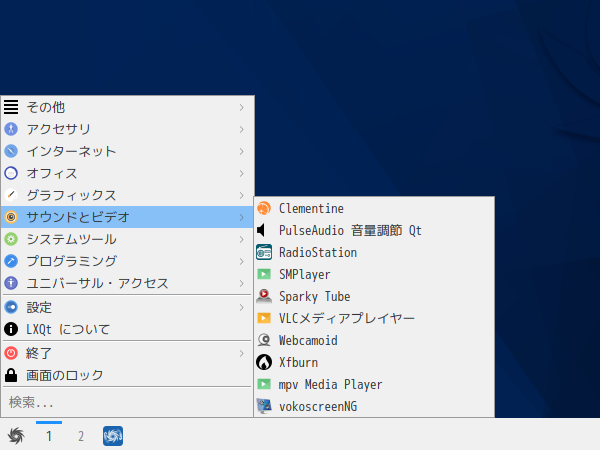Open the 終了 menu entry
Image resolution: width=600 pixels, height=450 pixels.
point(127,353)
